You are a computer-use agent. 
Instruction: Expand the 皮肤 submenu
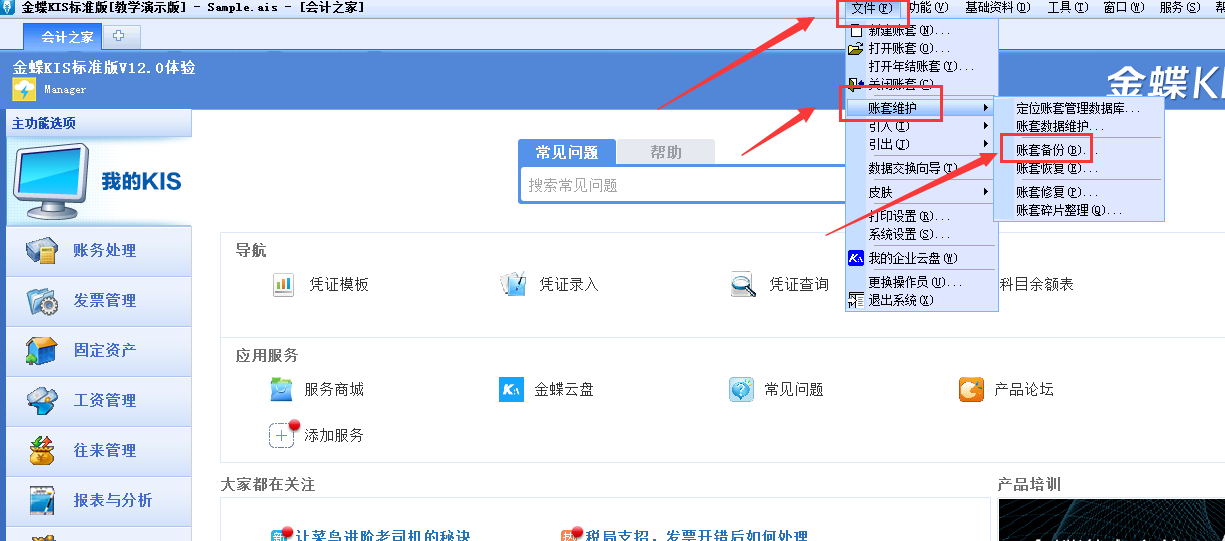[x=921, y=191]
